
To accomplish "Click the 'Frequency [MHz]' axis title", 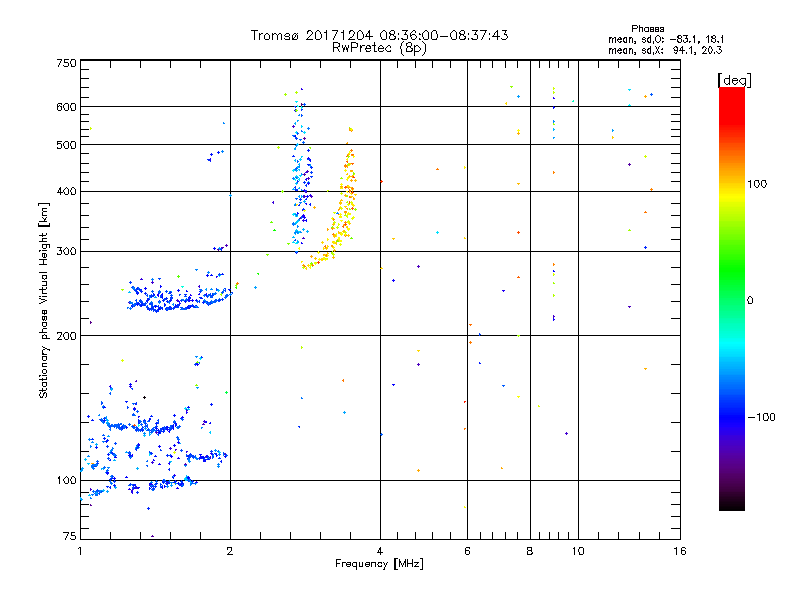I will 379,564.
